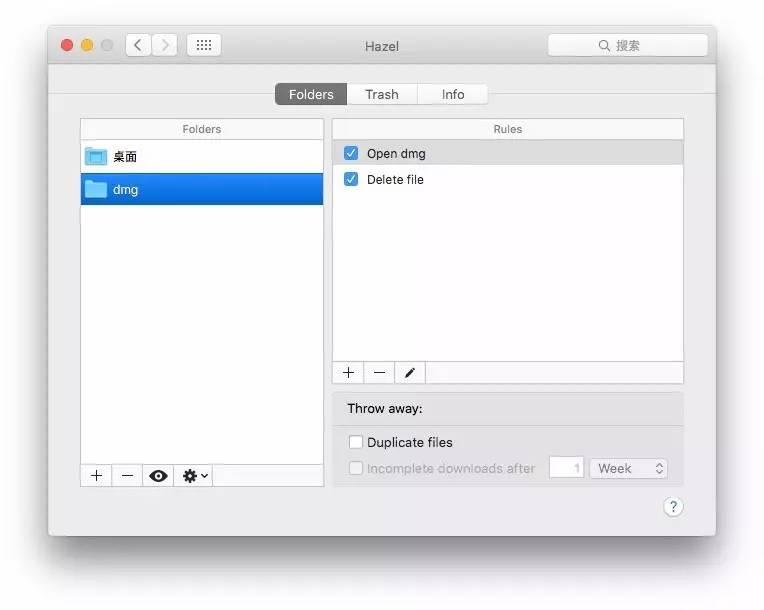Viewport: 764px width, 610px height.
Task: Minimize window with yellow button
Action: 87,45
